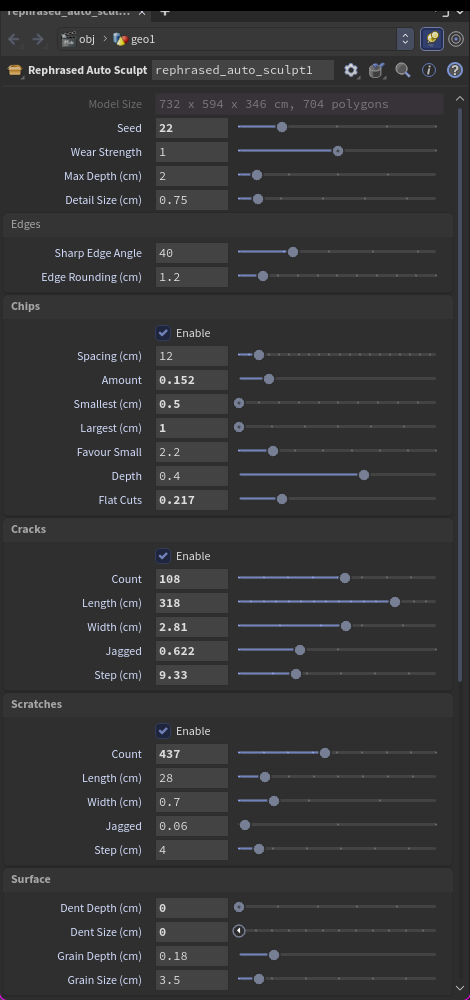Click the Grain Size value field
The width and height of the screenshot is (470, 1000).
click(x=191, y=980)
